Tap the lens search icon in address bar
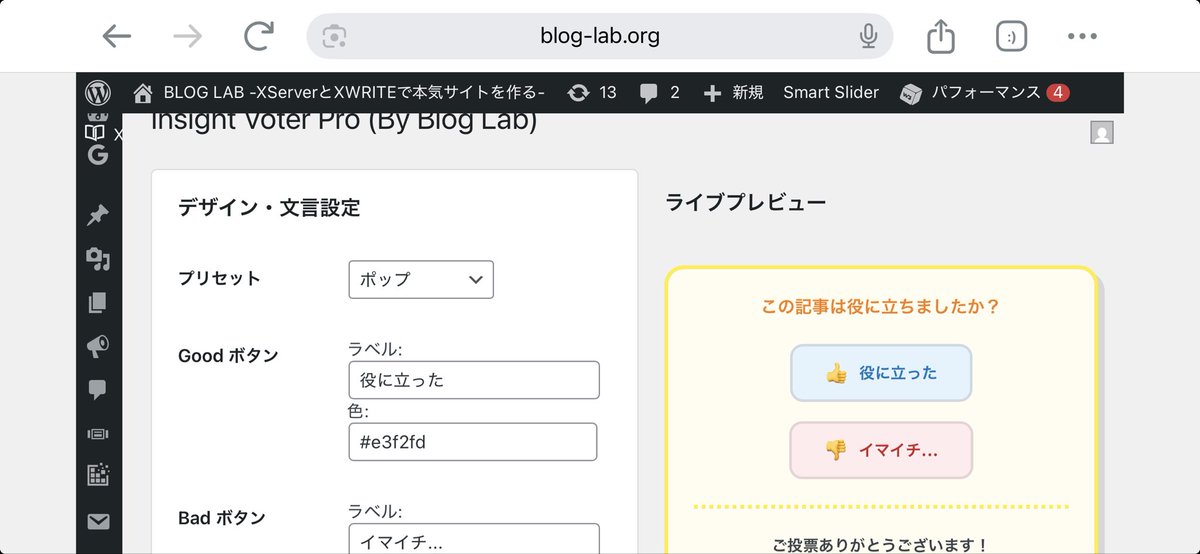The image size is (1200, 554). [334, 37]
